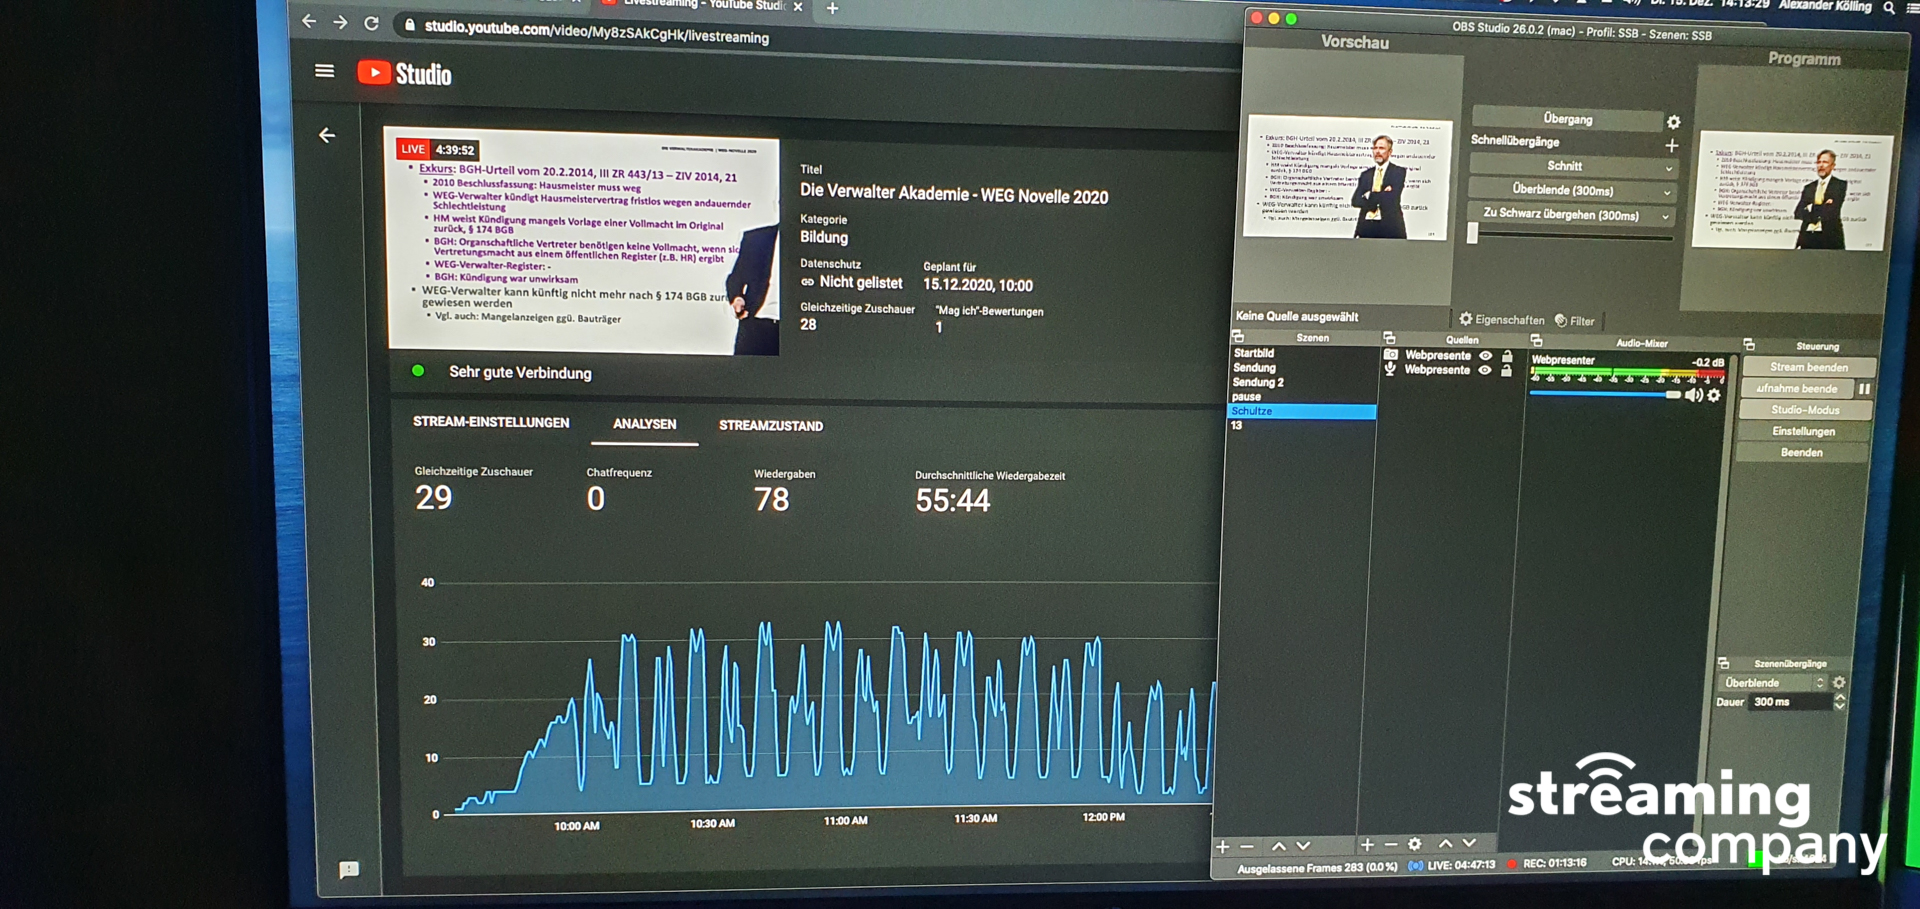Toggle lock on the microphone Webpresente source
This screenshot has height=909, width=1920.
tap(1506, 371)
